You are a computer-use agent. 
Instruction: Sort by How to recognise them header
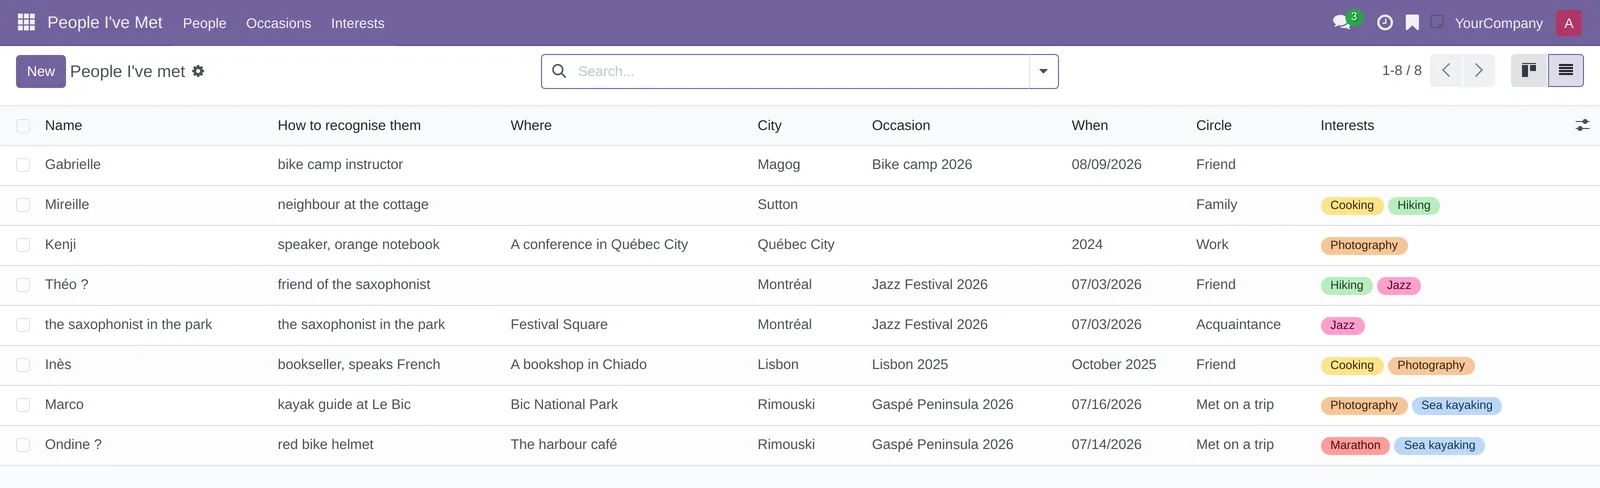pos(349,125)
